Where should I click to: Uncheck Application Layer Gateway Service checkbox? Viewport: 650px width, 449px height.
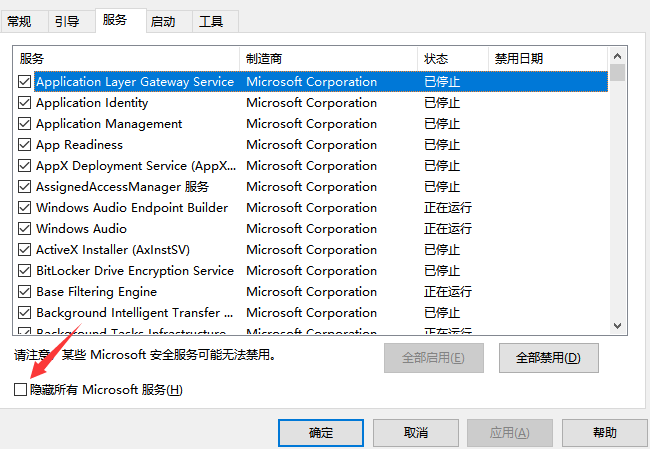tap(25, 82)
